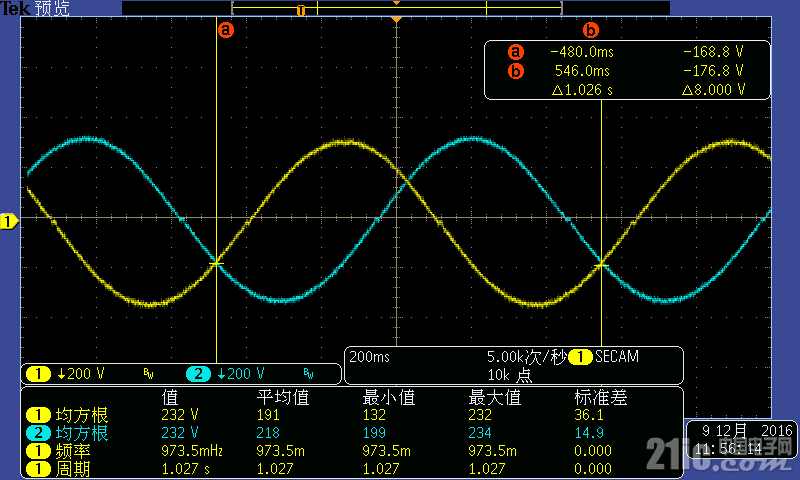Click cursor b time value 546.0ms

(582, 71)
